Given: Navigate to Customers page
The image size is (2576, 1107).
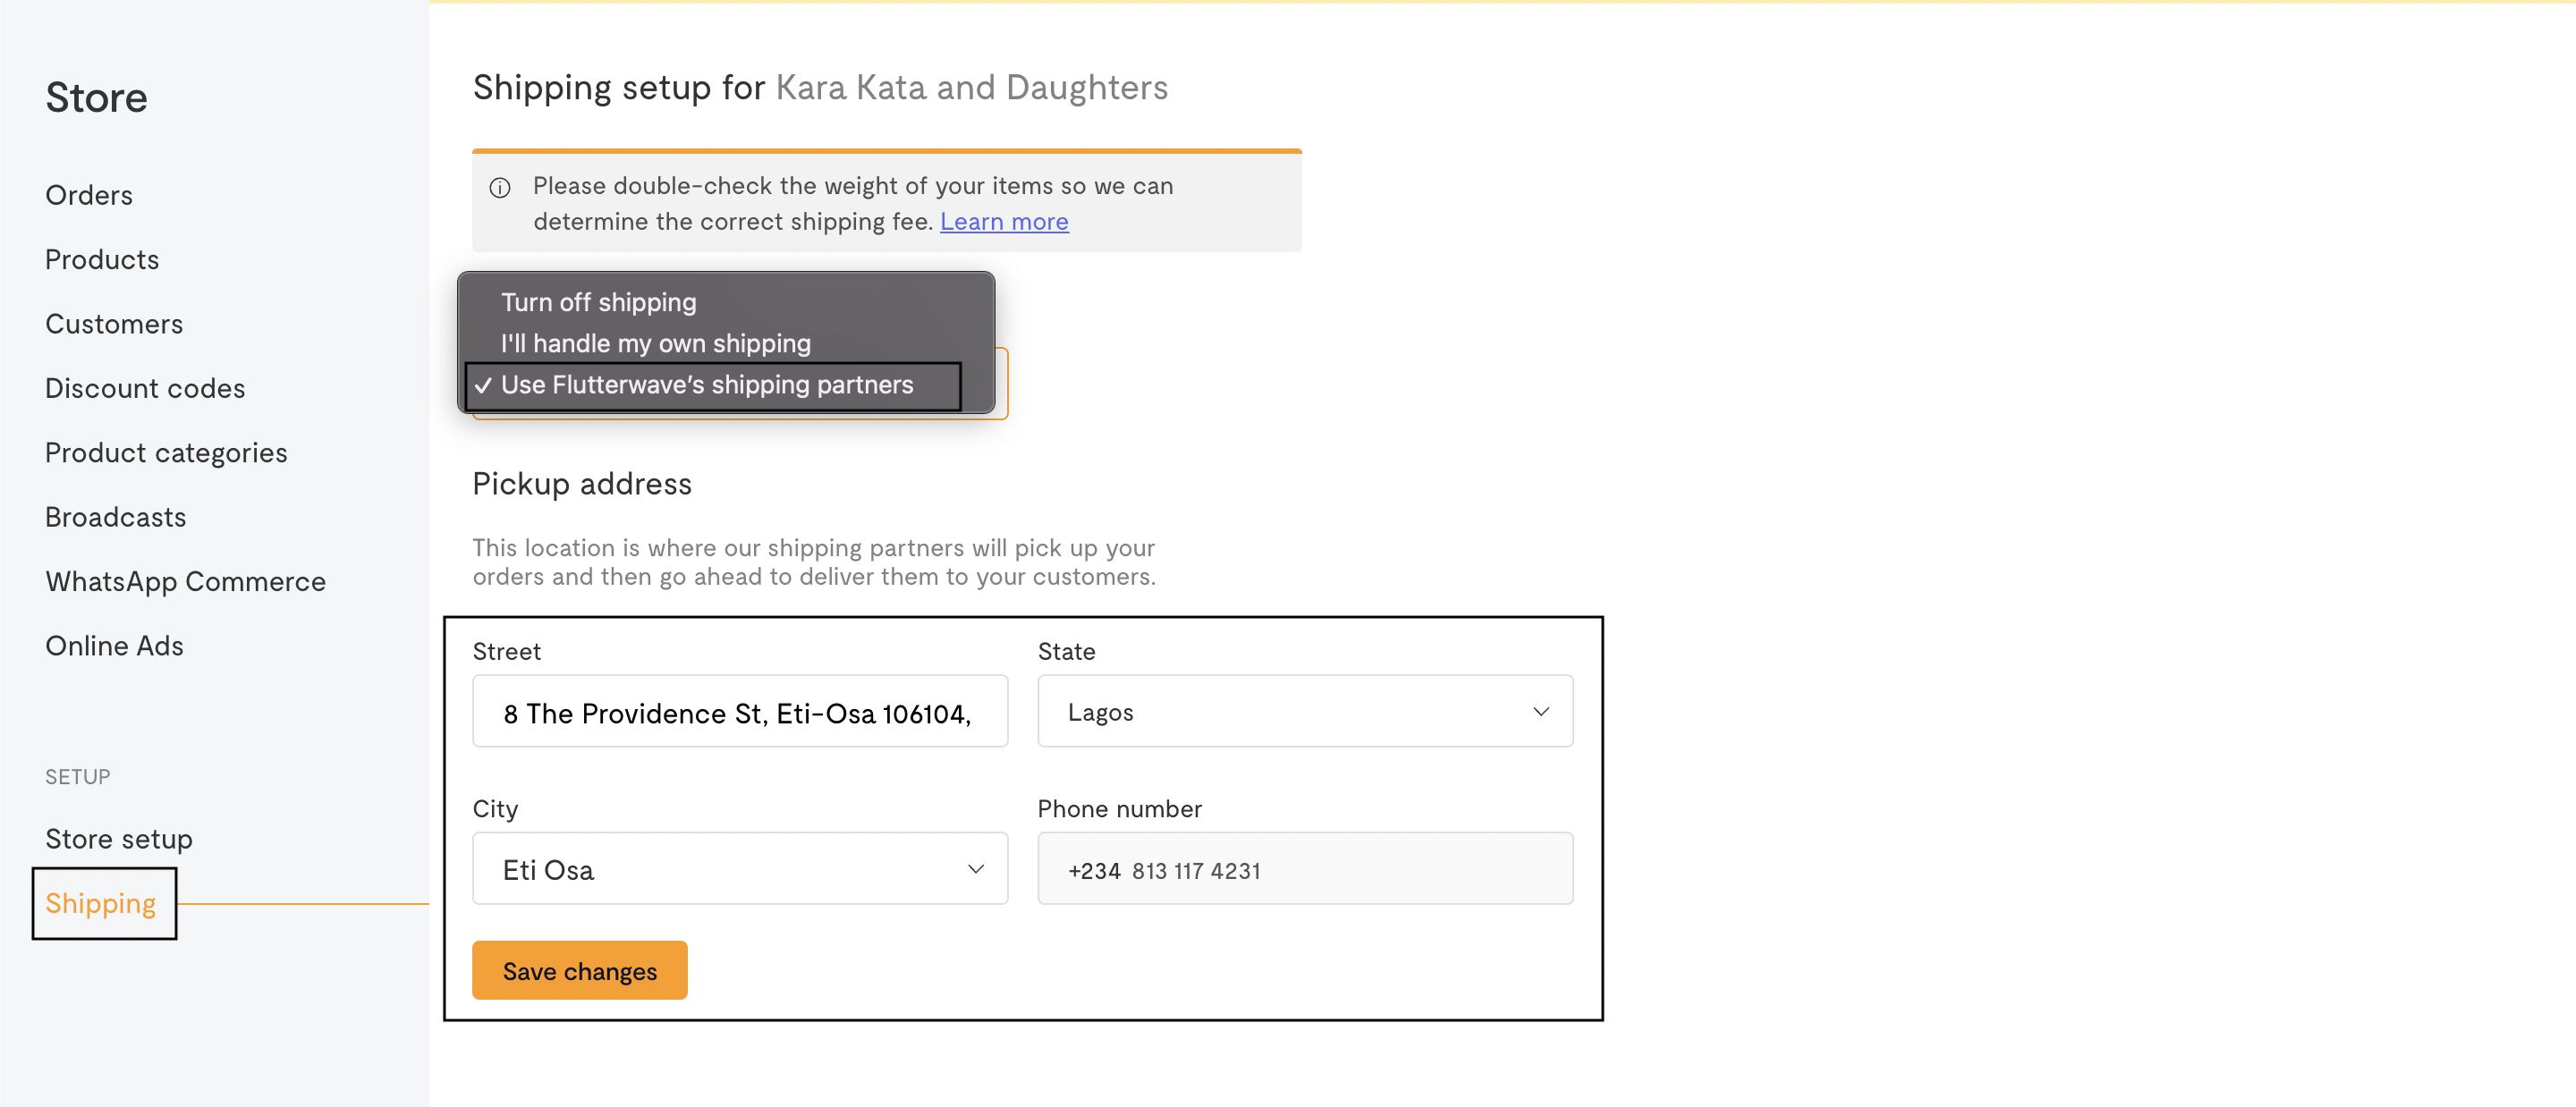Looking at the screenshot, I should pos(114,324).
